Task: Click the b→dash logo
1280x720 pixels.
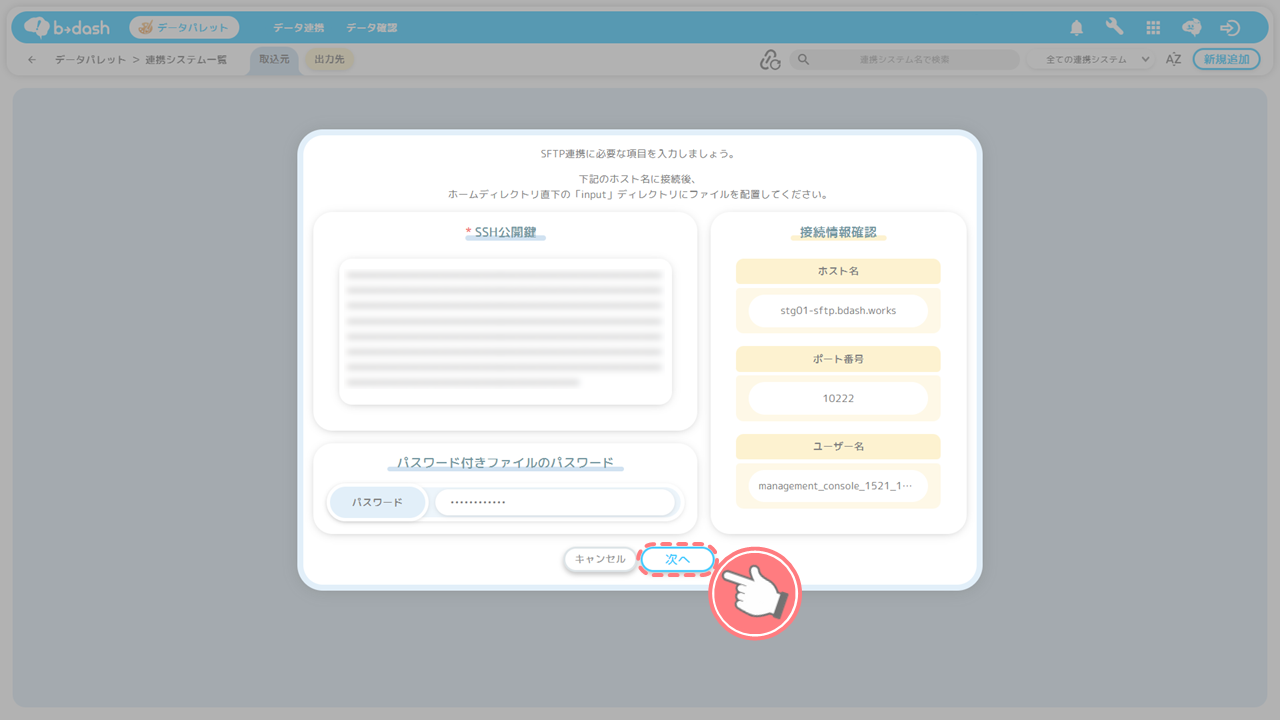Action: click(x=67, y=28)
